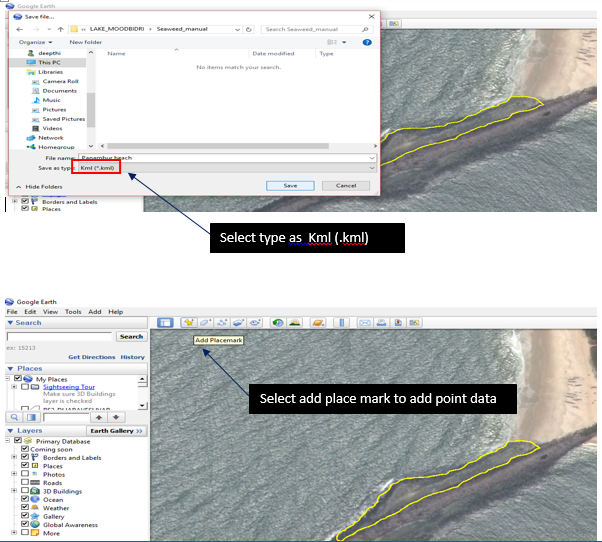Click the Email toolbar icon
The width and height of the screenshot is (602, 542).
coord(365,323)
